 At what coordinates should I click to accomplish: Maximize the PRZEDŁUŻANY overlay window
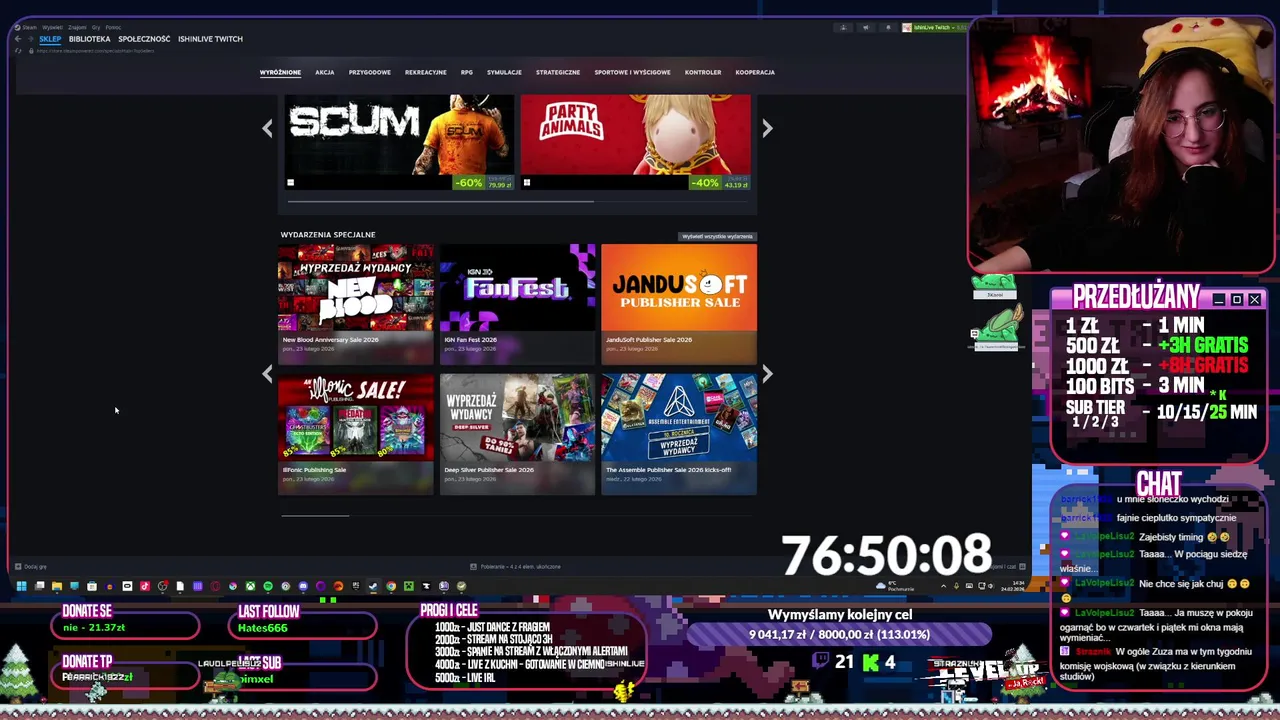[x=1237, y=300]
